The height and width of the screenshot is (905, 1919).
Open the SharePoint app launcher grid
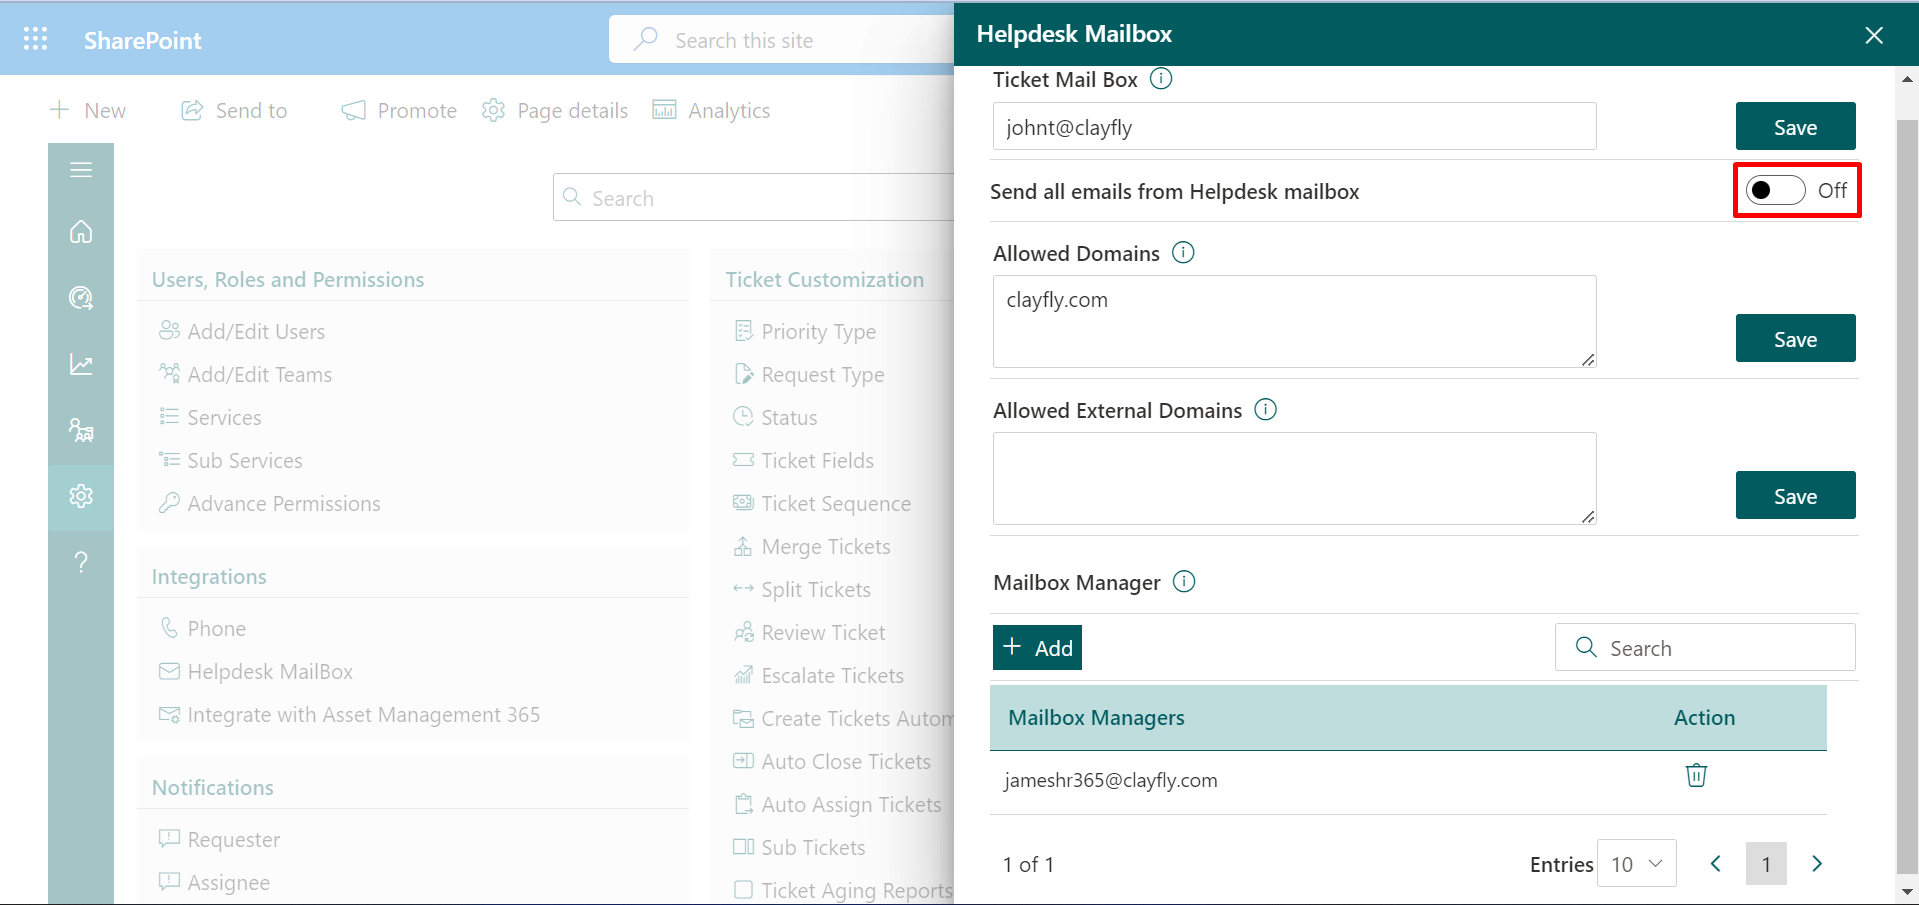point(36,39)
